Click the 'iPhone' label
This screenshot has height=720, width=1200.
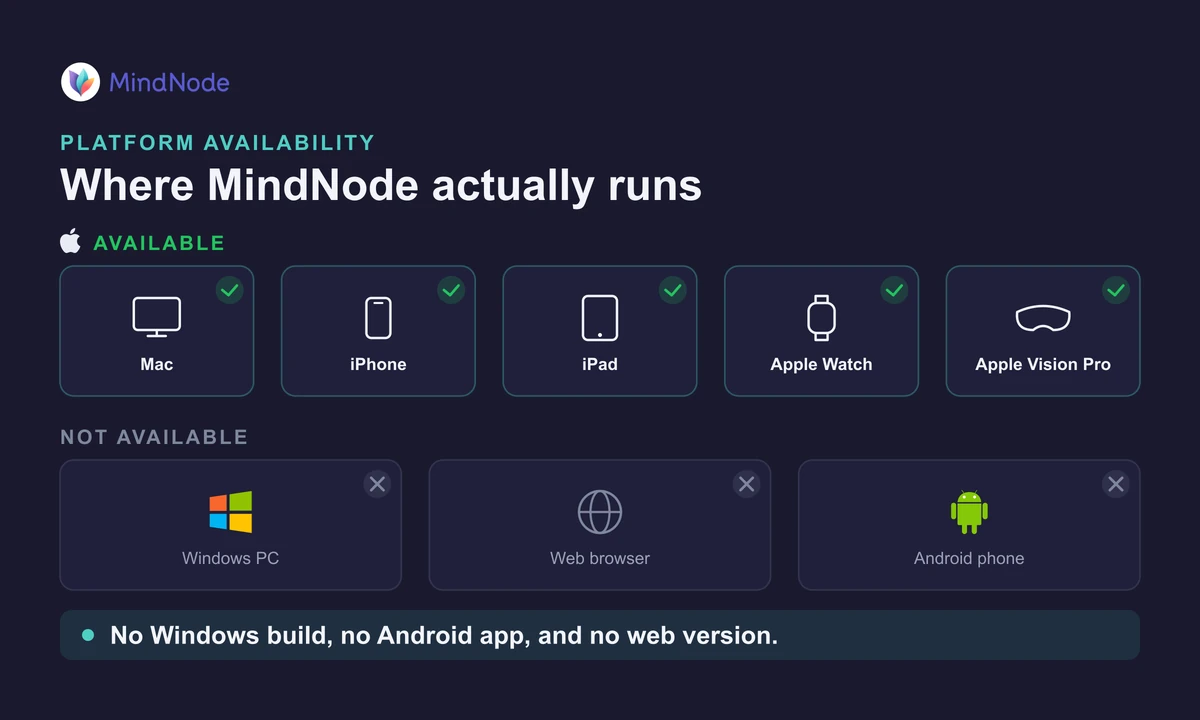point(378,364)
